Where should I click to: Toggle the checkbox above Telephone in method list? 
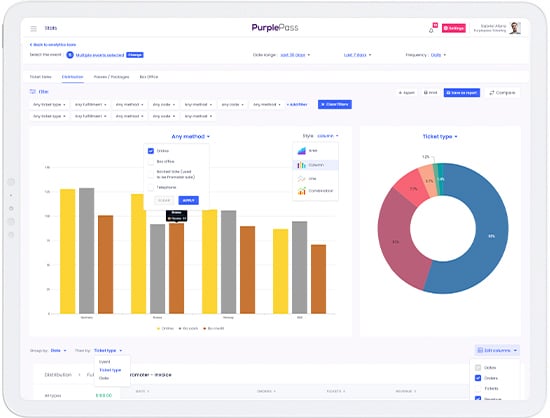click(x=151, y=174)
